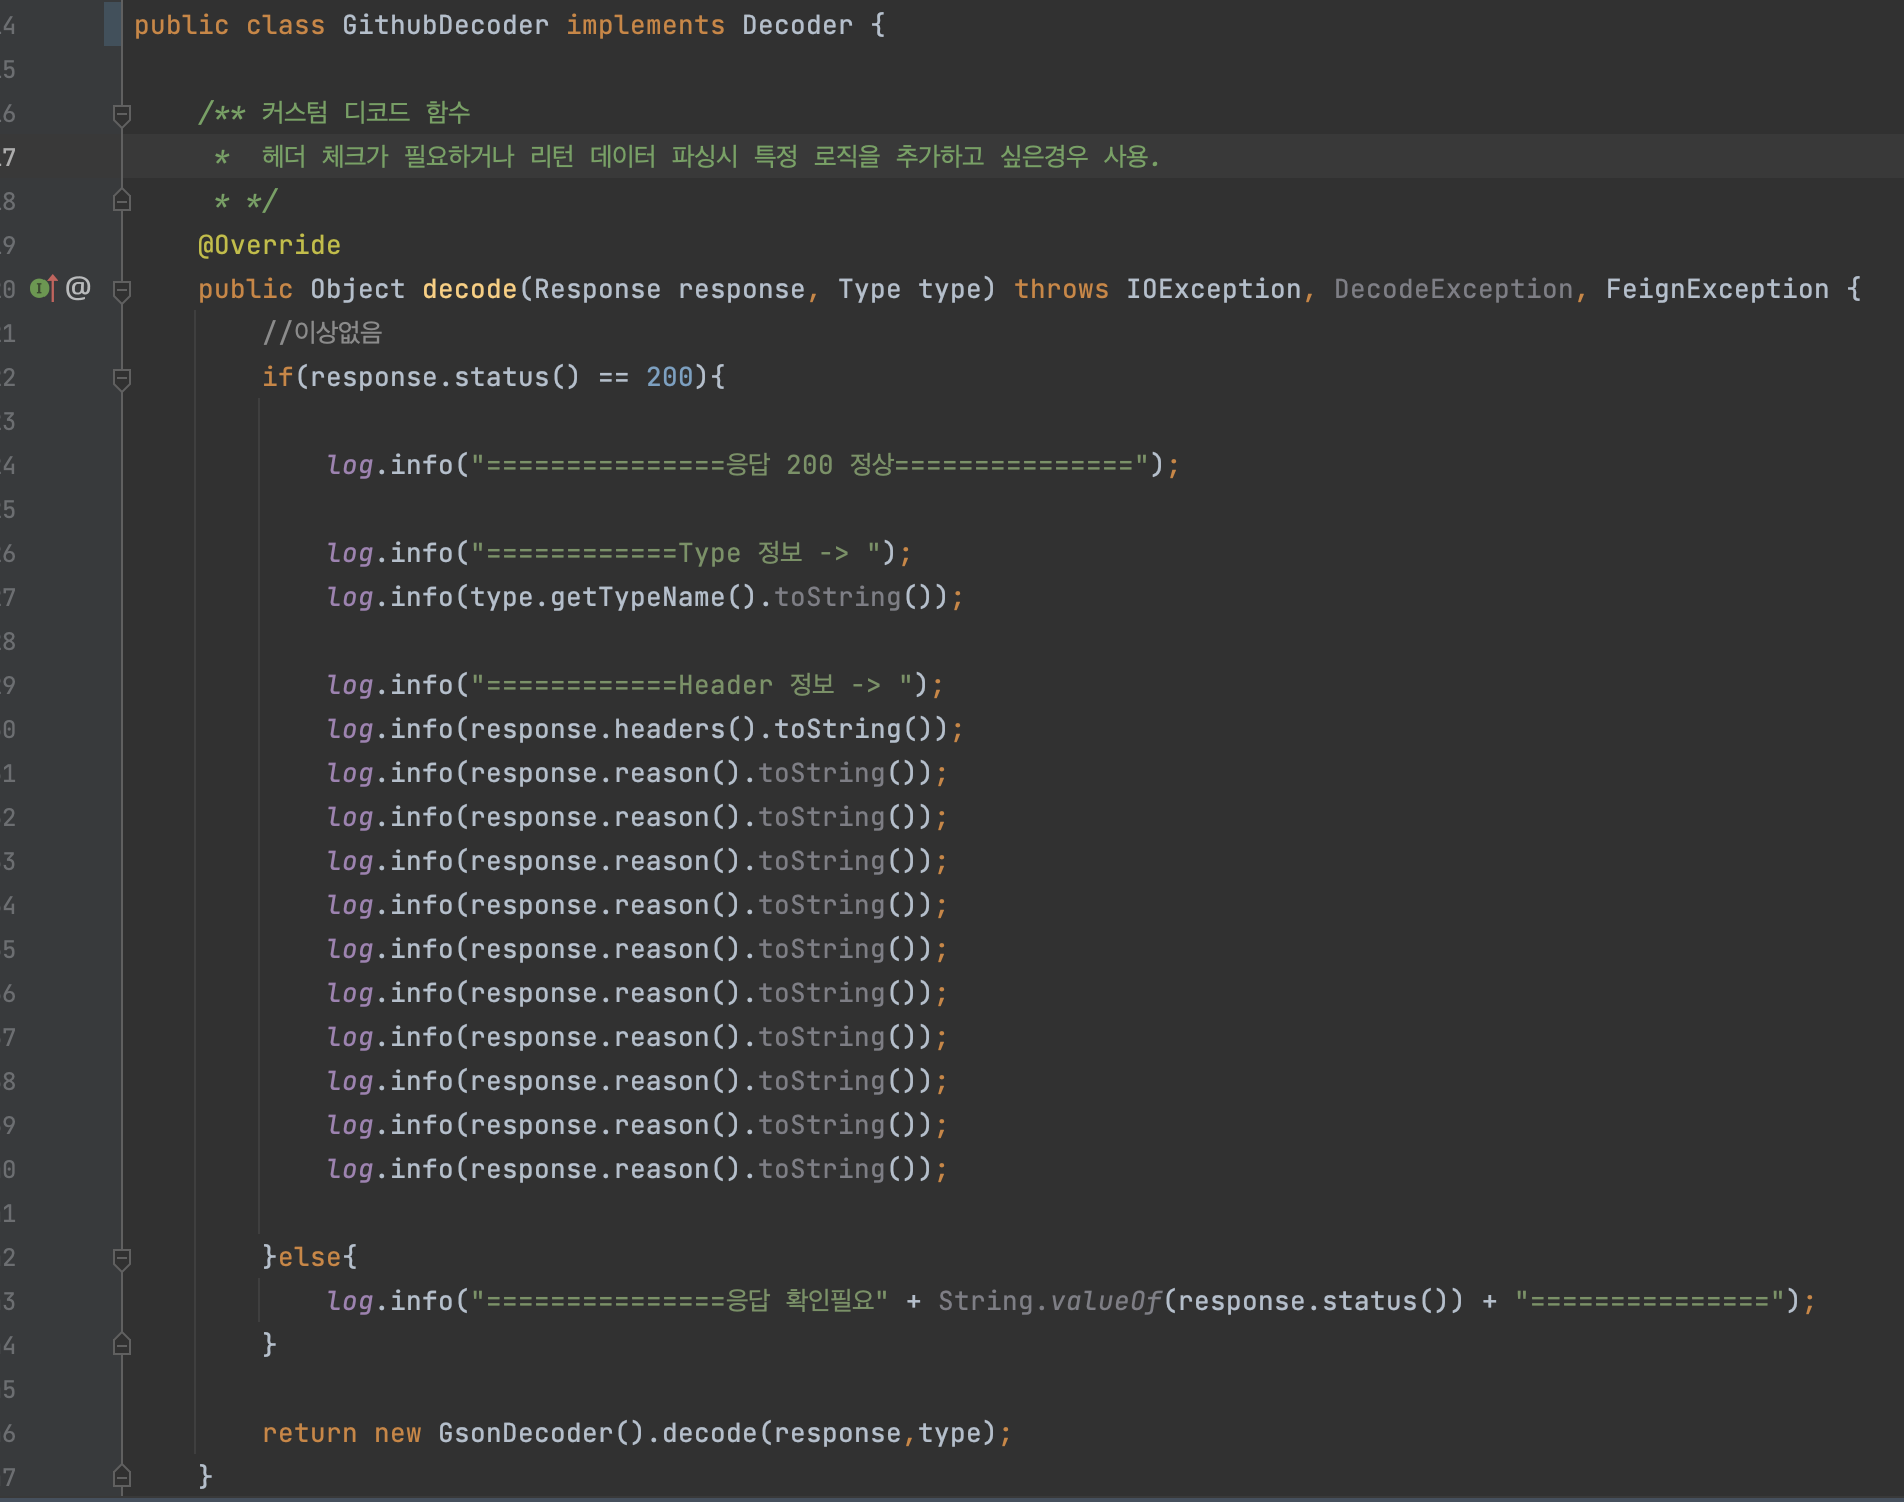Fold the decode method body
This screenshot has height=1502, width=1904.
[x=122, y=290]
